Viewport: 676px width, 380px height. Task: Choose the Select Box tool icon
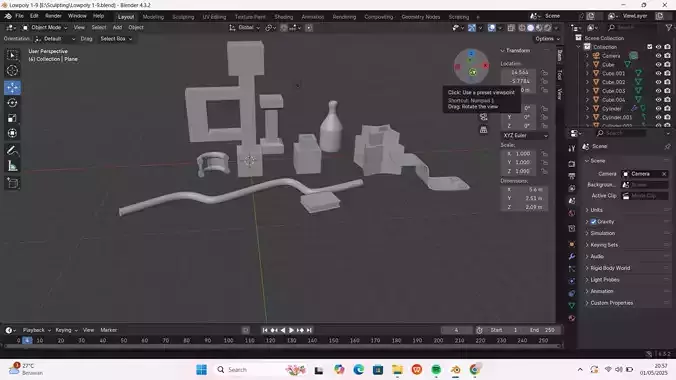pyautogui.click(x=13, y=55)
